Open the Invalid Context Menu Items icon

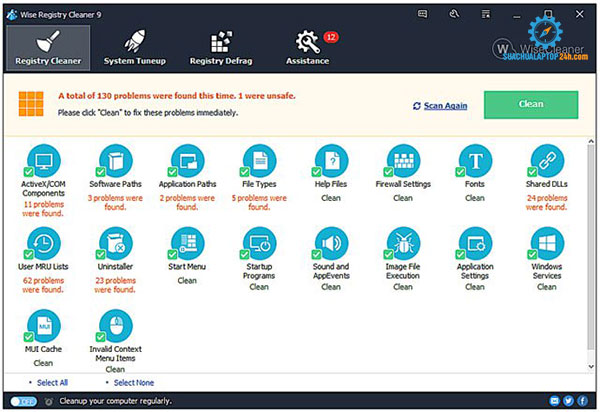point(116,326)
